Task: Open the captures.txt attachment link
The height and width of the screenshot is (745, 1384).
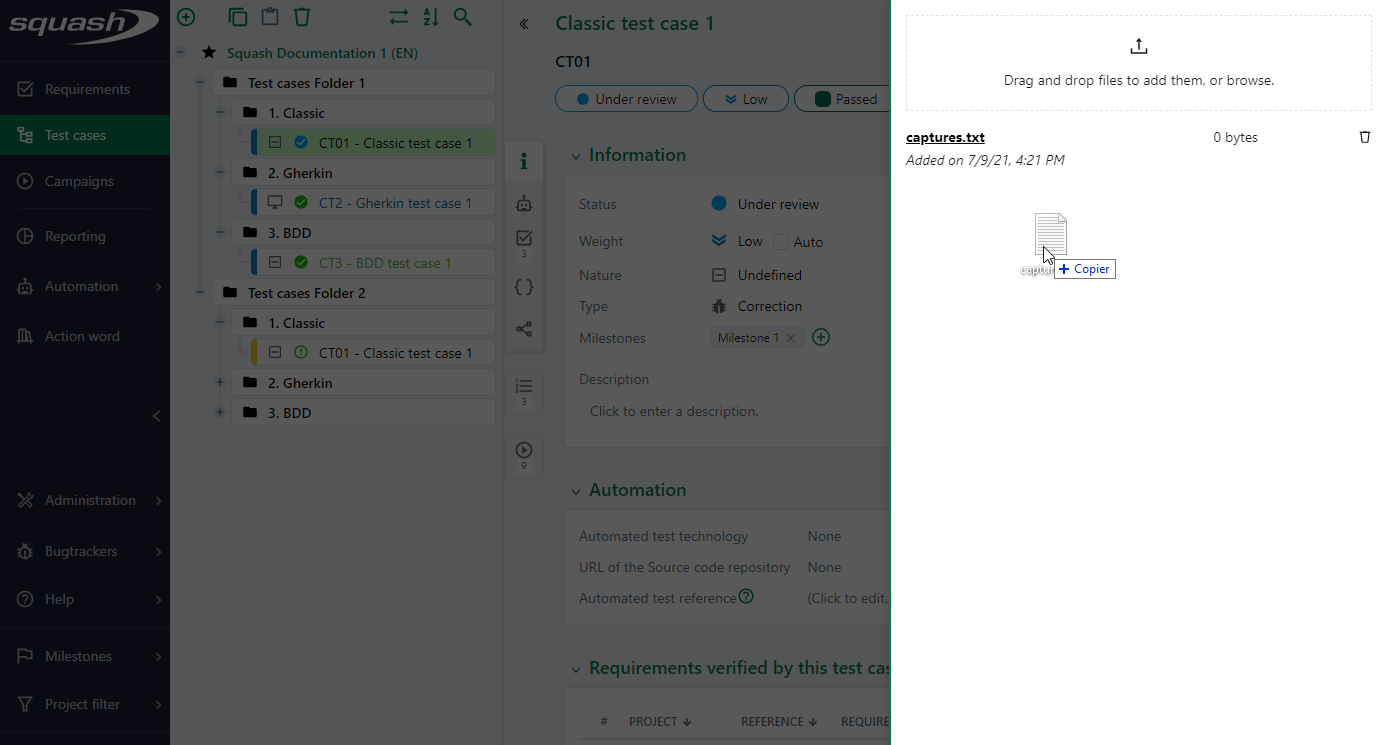Action: pyautogui.click(x=944, y=137)
